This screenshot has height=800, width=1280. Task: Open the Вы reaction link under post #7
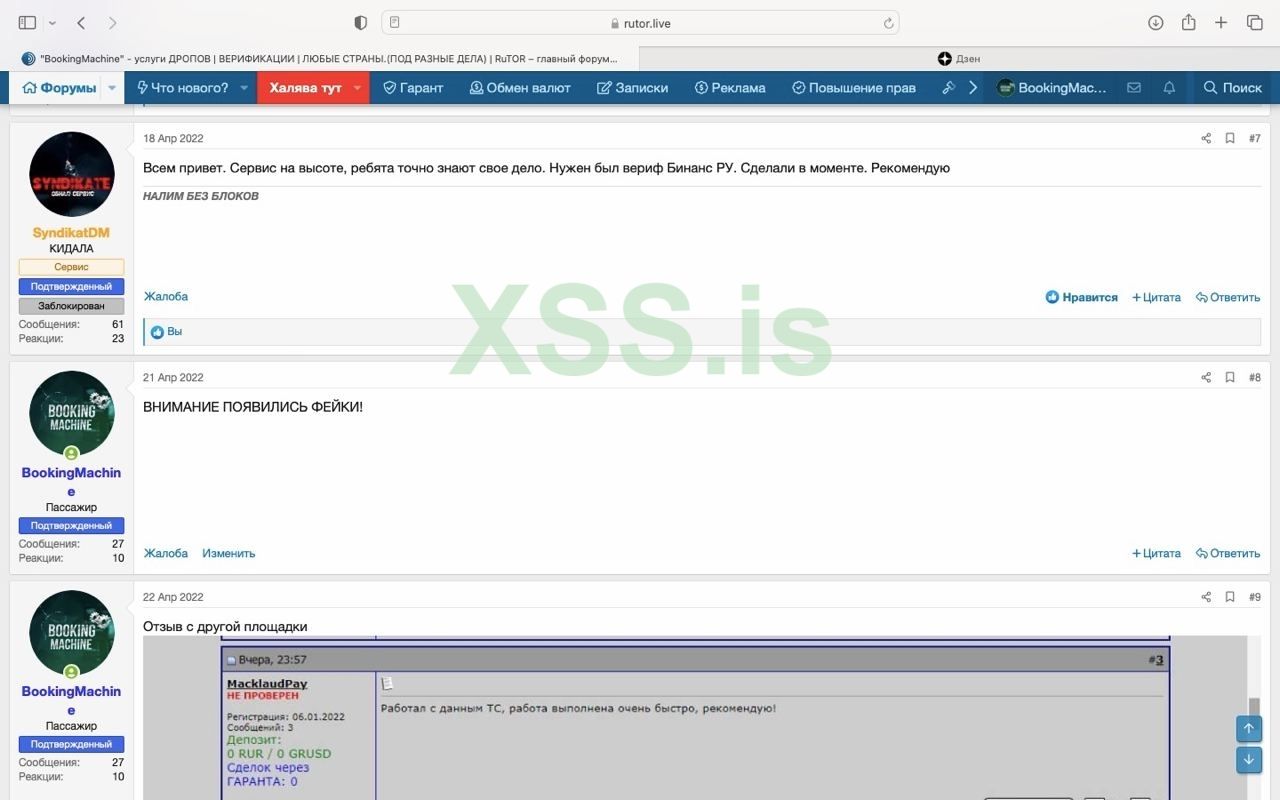[175, 332]
